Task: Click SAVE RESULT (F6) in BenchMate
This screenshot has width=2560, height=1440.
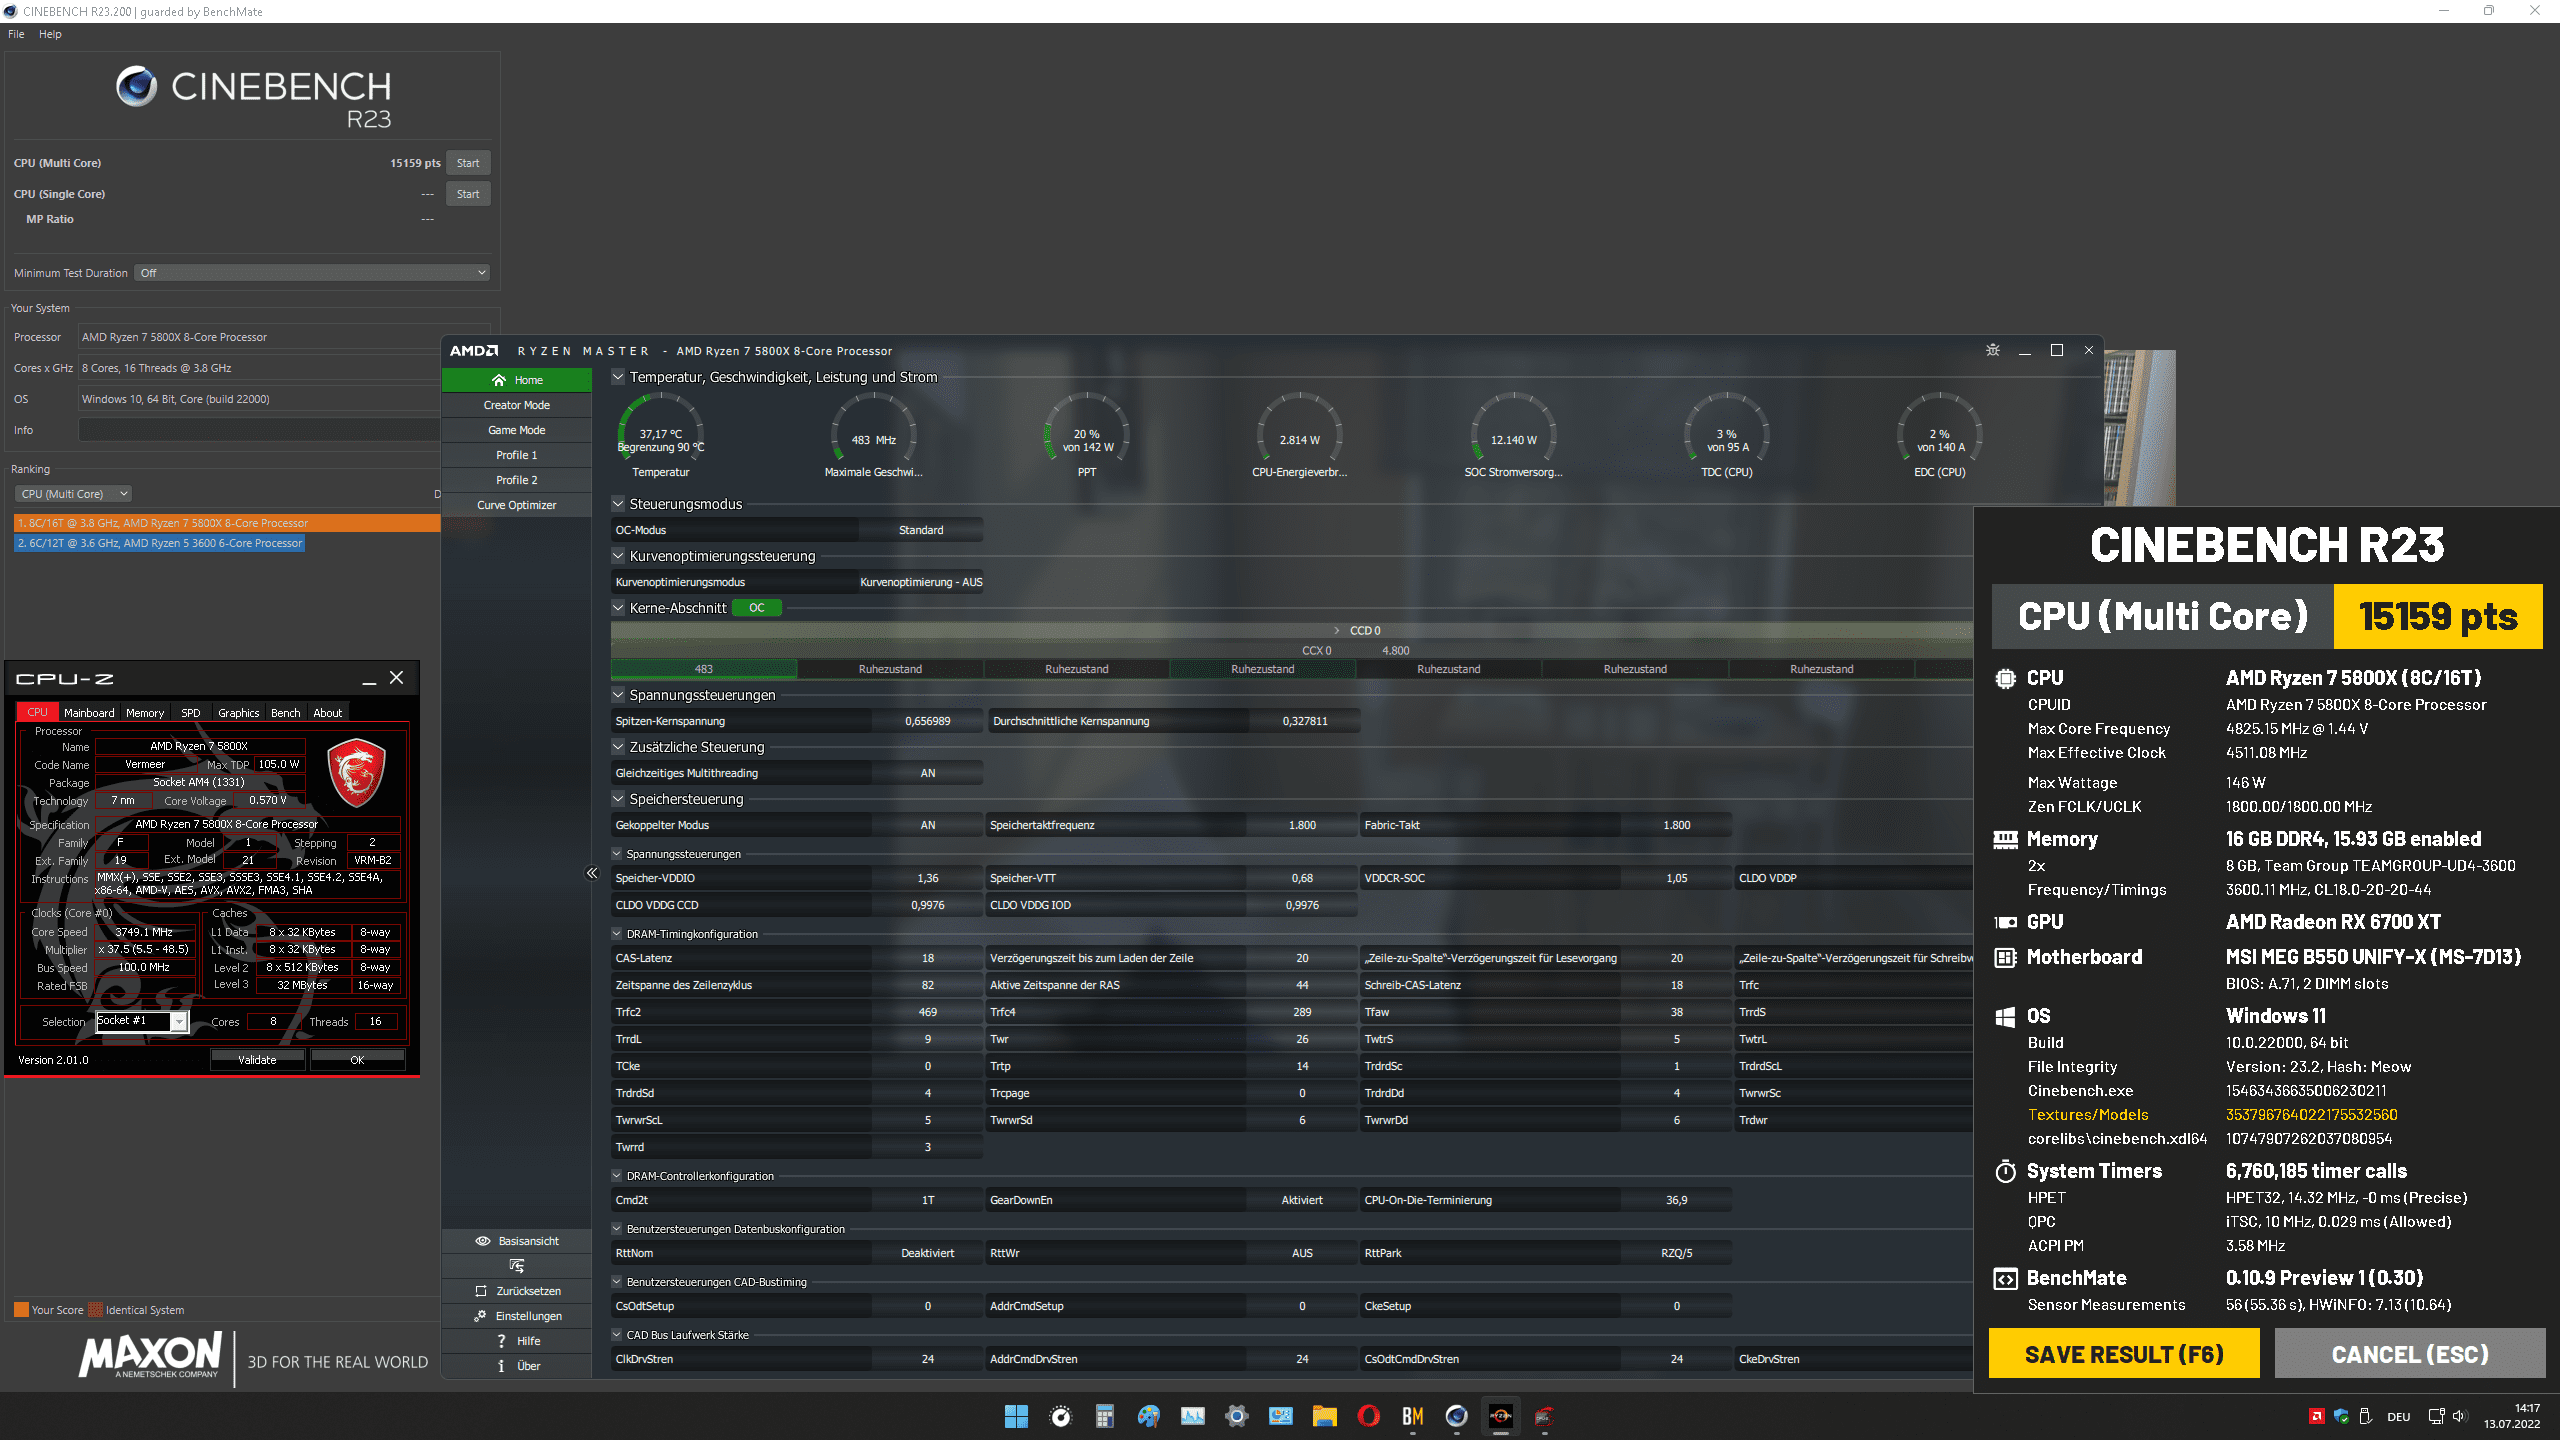Action: tap(2124, 1354)
